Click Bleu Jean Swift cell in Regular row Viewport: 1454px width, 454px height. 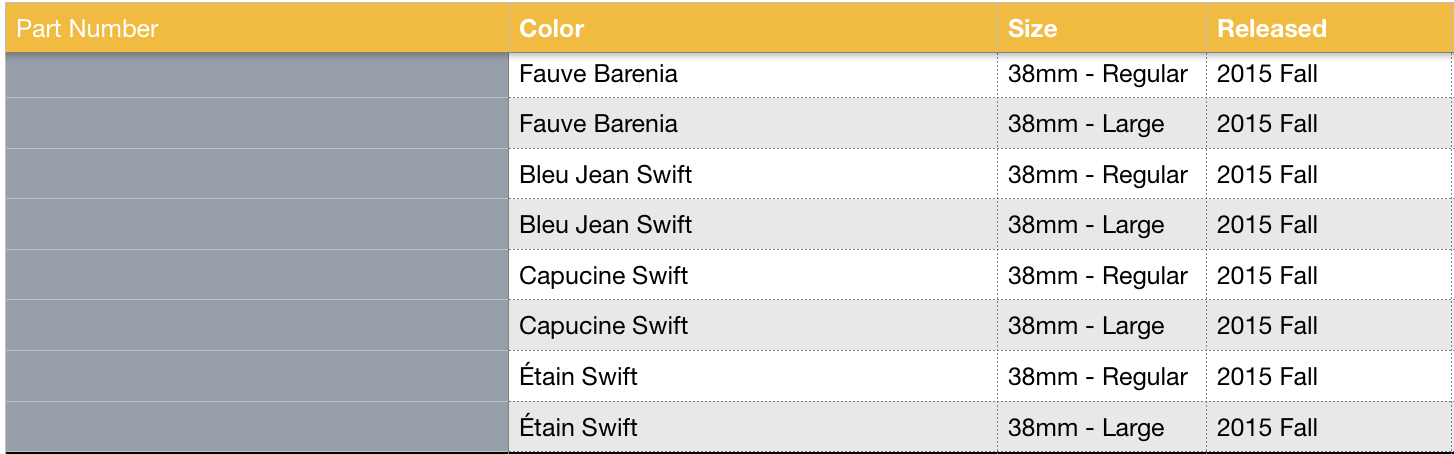[753, 174]
